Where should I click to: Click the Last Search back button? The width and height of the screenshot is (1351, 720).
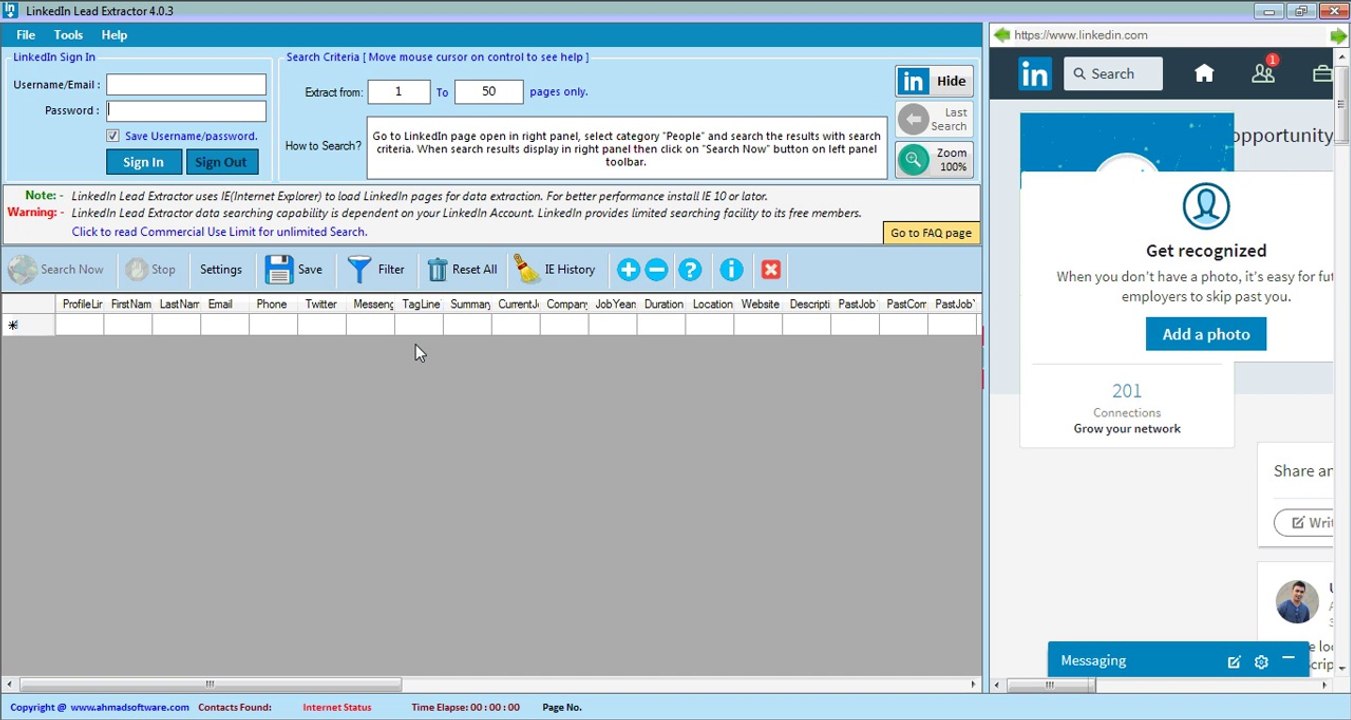934,119
